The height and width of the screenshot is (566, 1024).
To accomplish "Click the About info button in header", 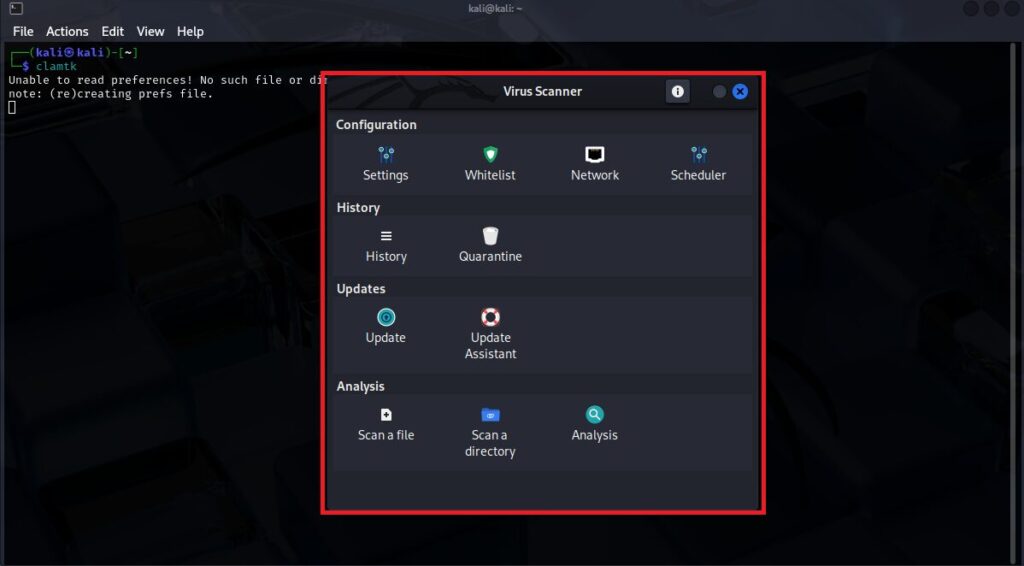I will tap(678, 92).
